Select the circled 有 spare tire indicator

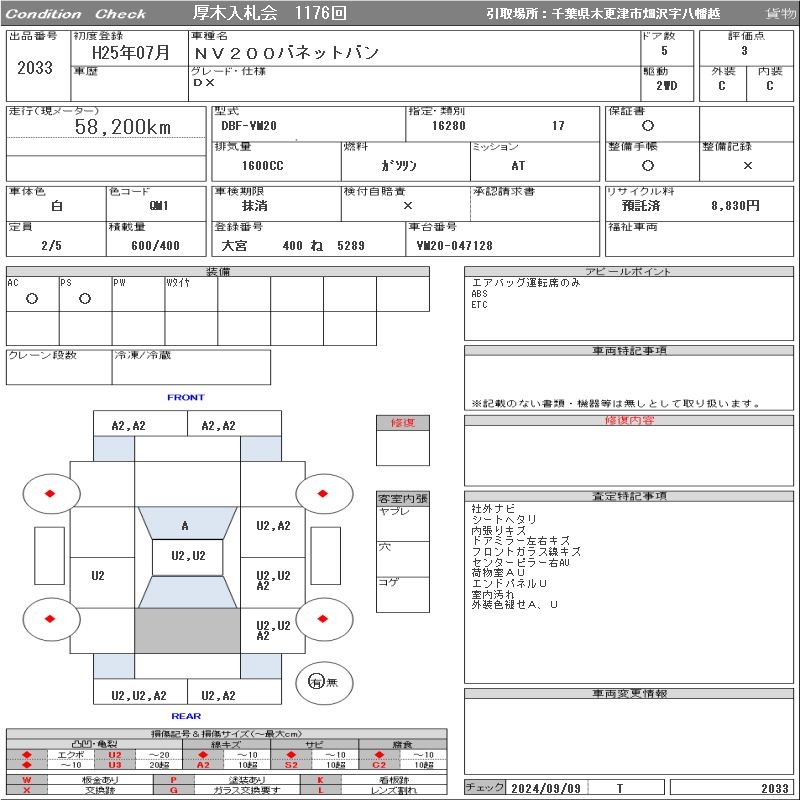coord(316,682)
